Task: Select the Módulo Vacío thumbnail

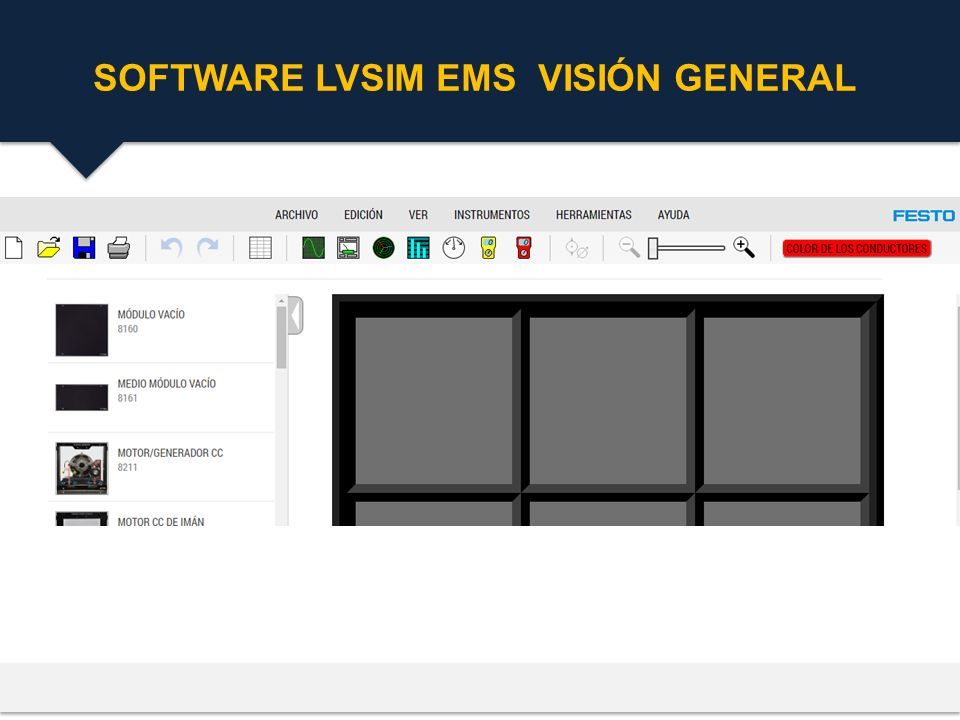Action: (x=82, y=330)
